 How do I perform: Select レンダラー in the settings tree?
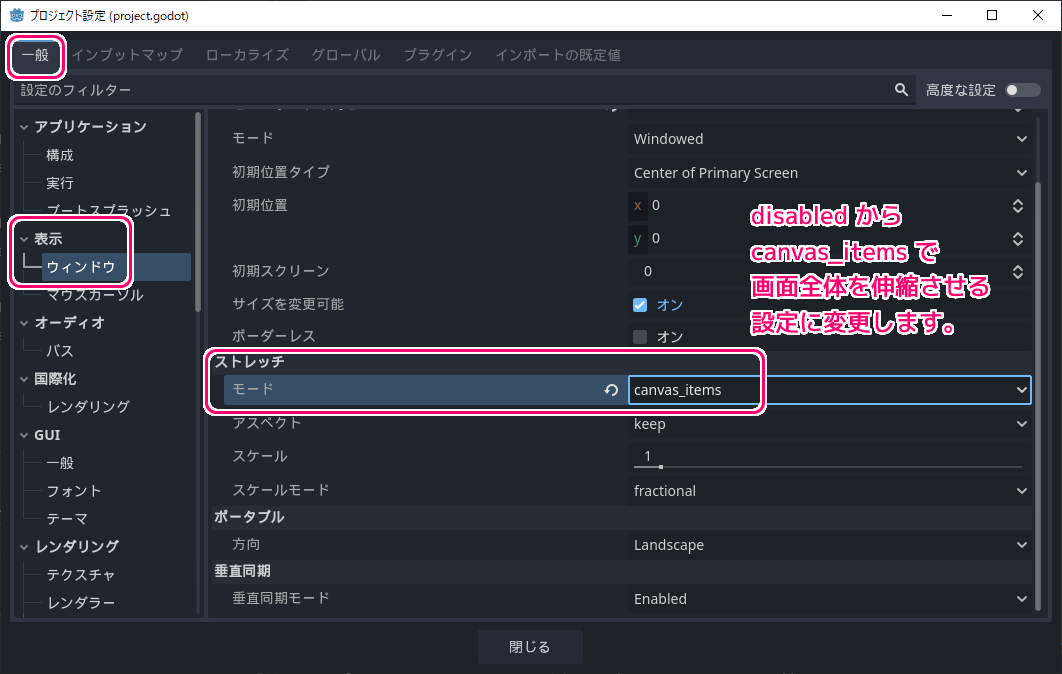[x=81, y=602]
